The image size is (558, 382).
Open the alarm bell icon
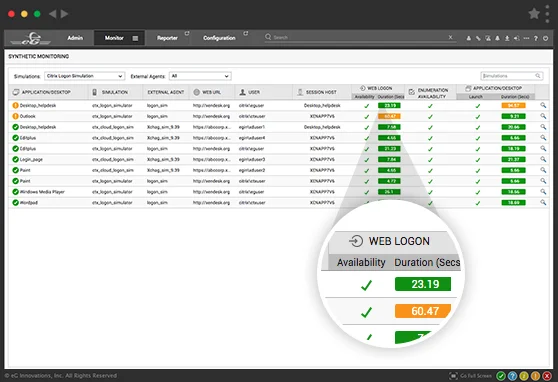pyautogui.click(x=498, y=38)
